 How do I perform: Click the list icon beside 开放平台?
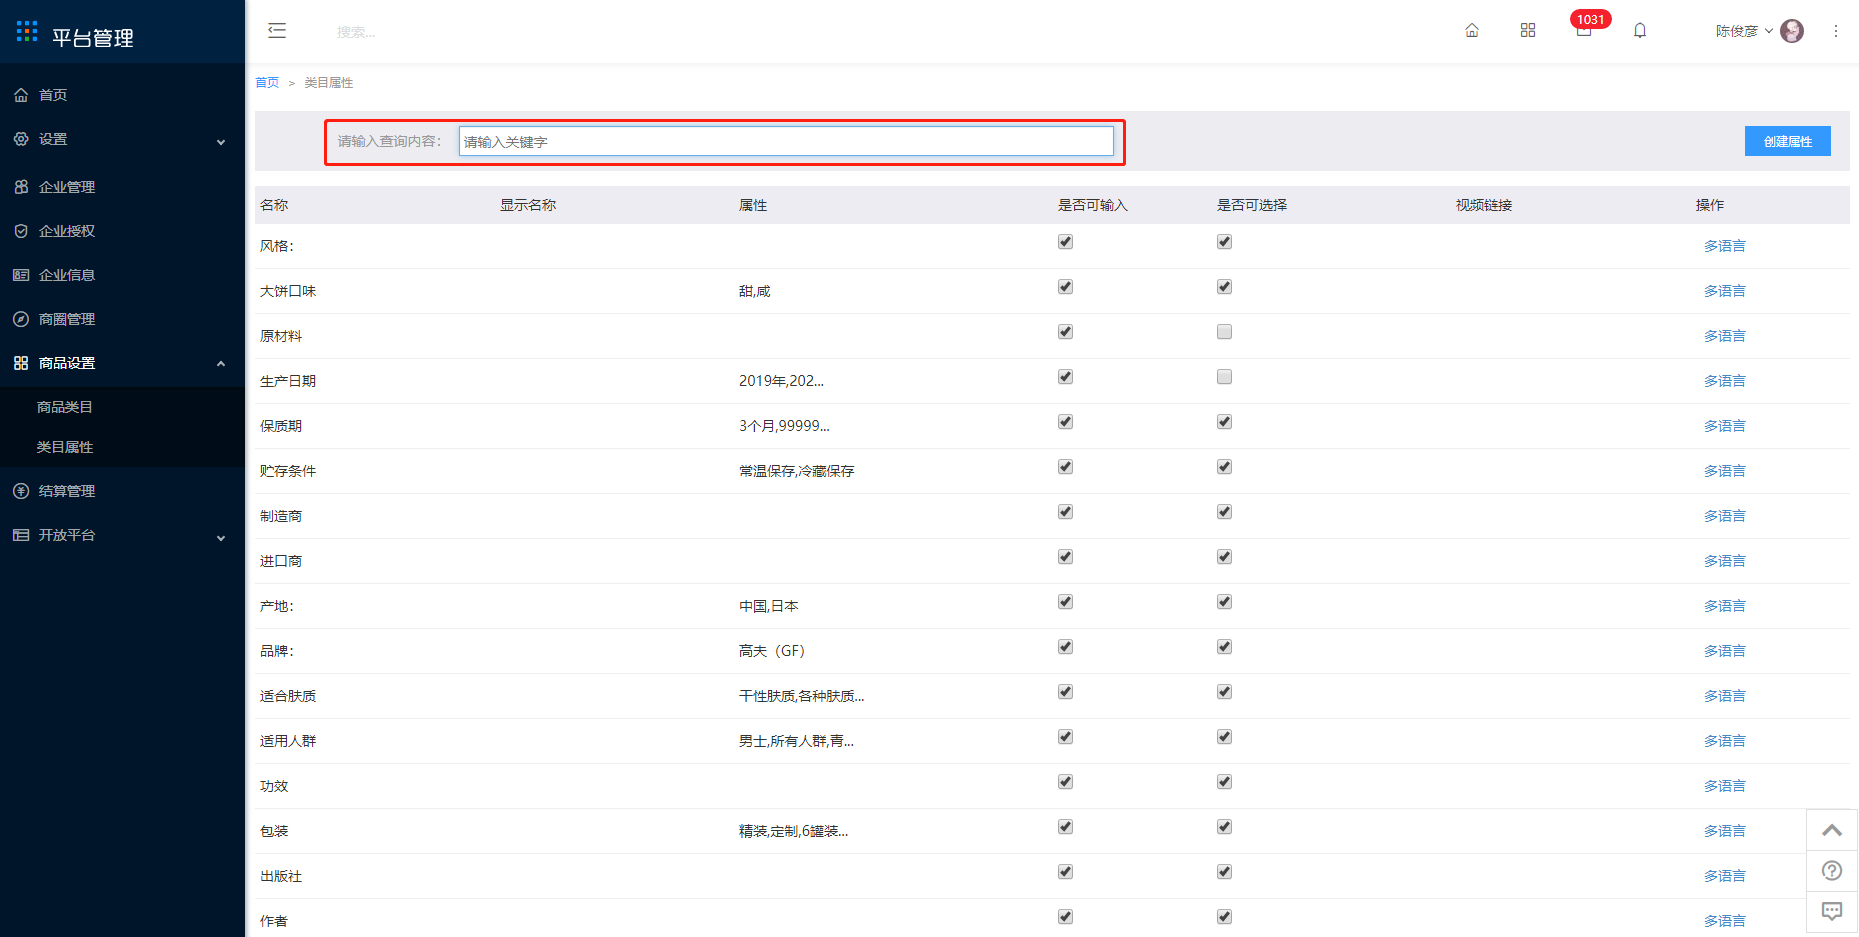point(21,535)
